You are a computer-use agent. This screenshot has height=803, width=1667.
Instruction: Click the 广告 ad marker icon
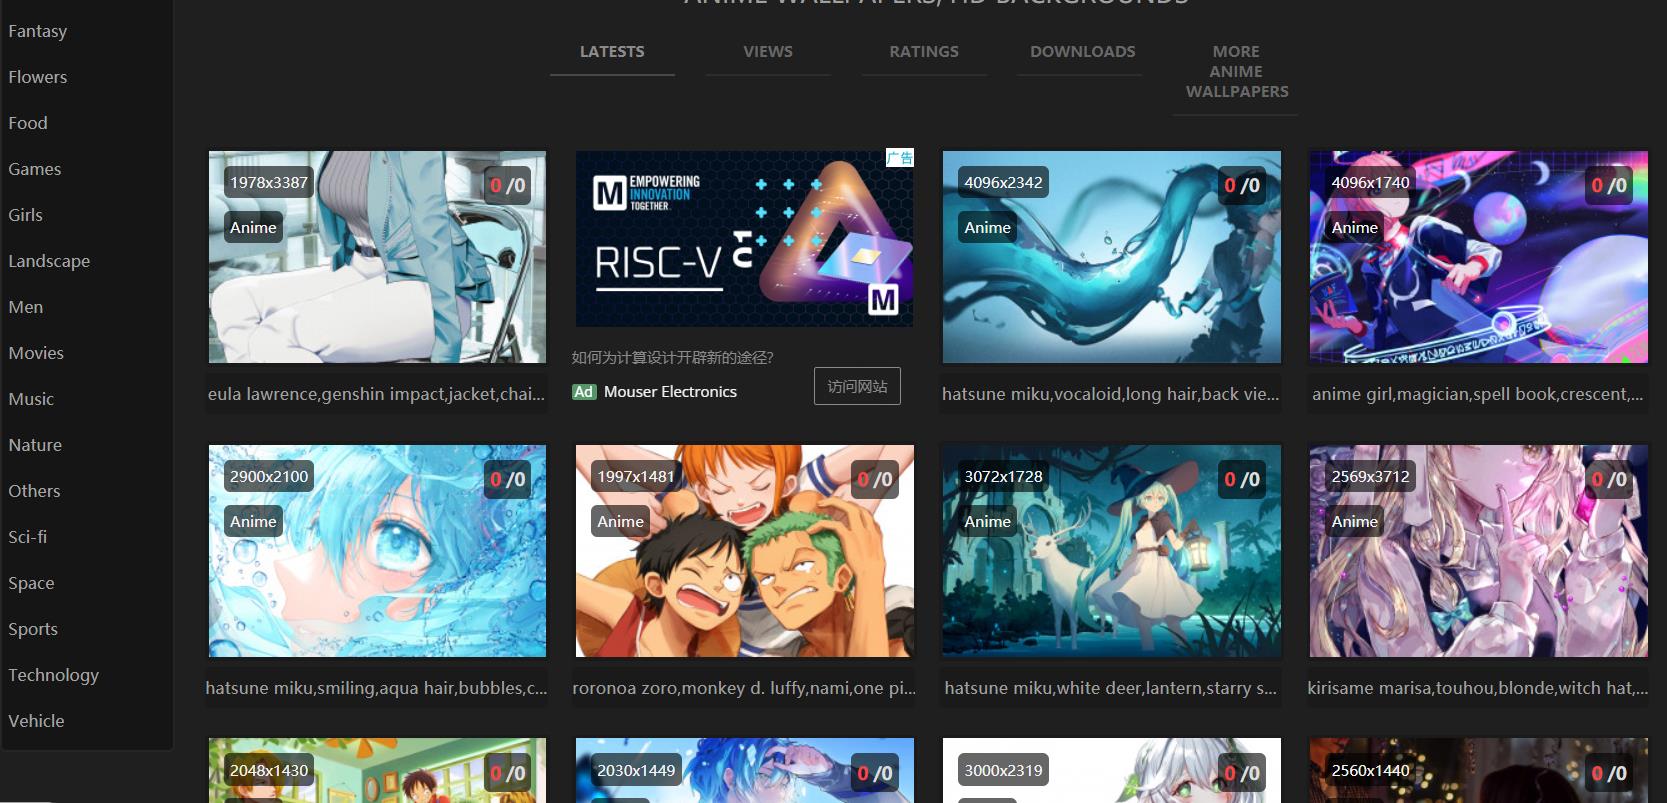point(899,158)
